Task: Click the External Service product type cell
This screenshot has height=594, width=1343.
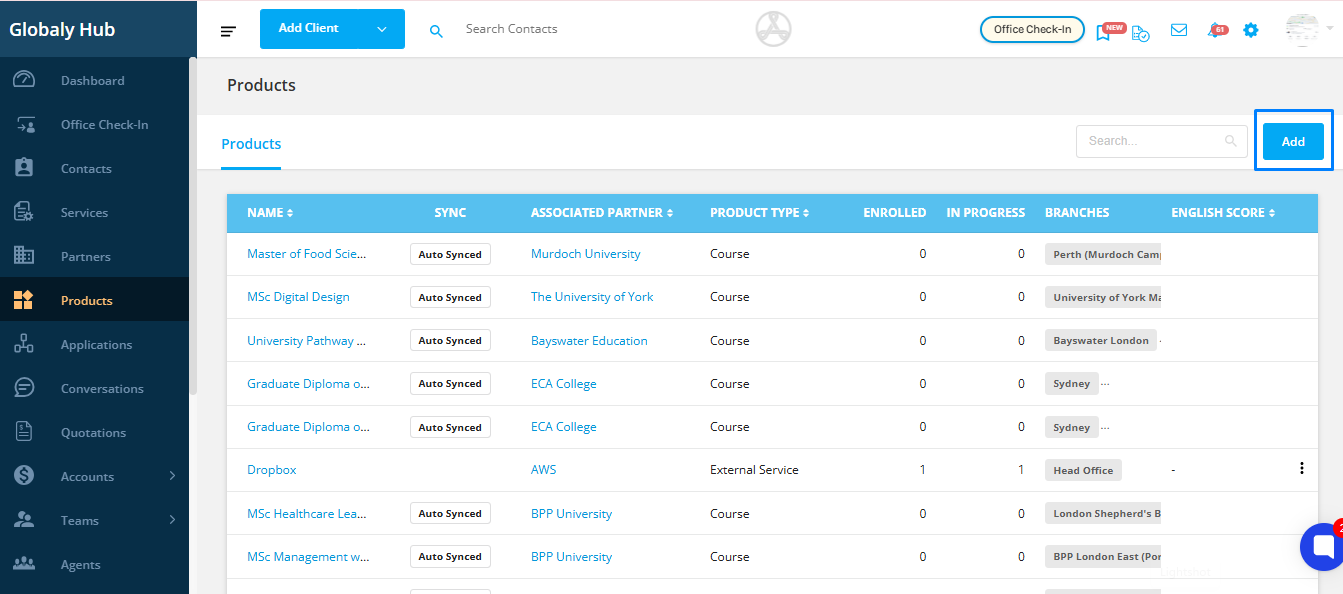Action: (x=754, y=470)
